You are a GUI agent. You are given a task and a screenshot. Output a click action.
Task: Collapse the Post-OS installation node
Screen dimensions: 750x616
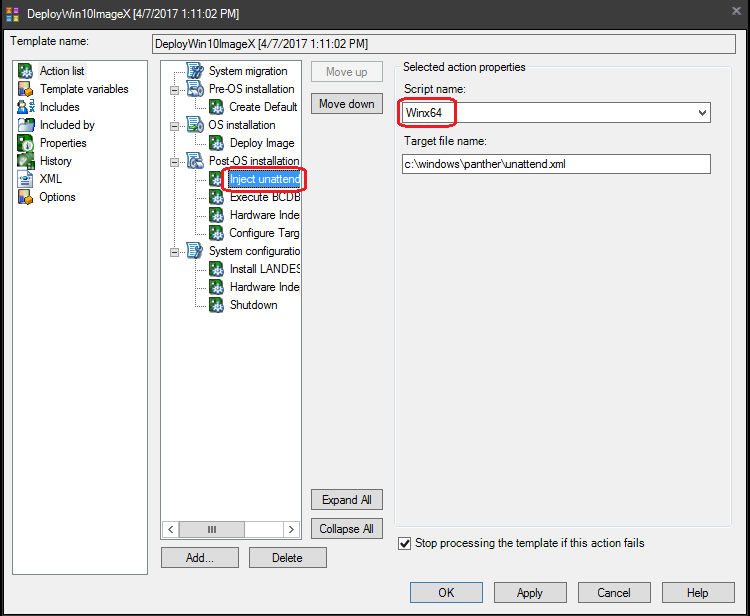click(175, 162)
